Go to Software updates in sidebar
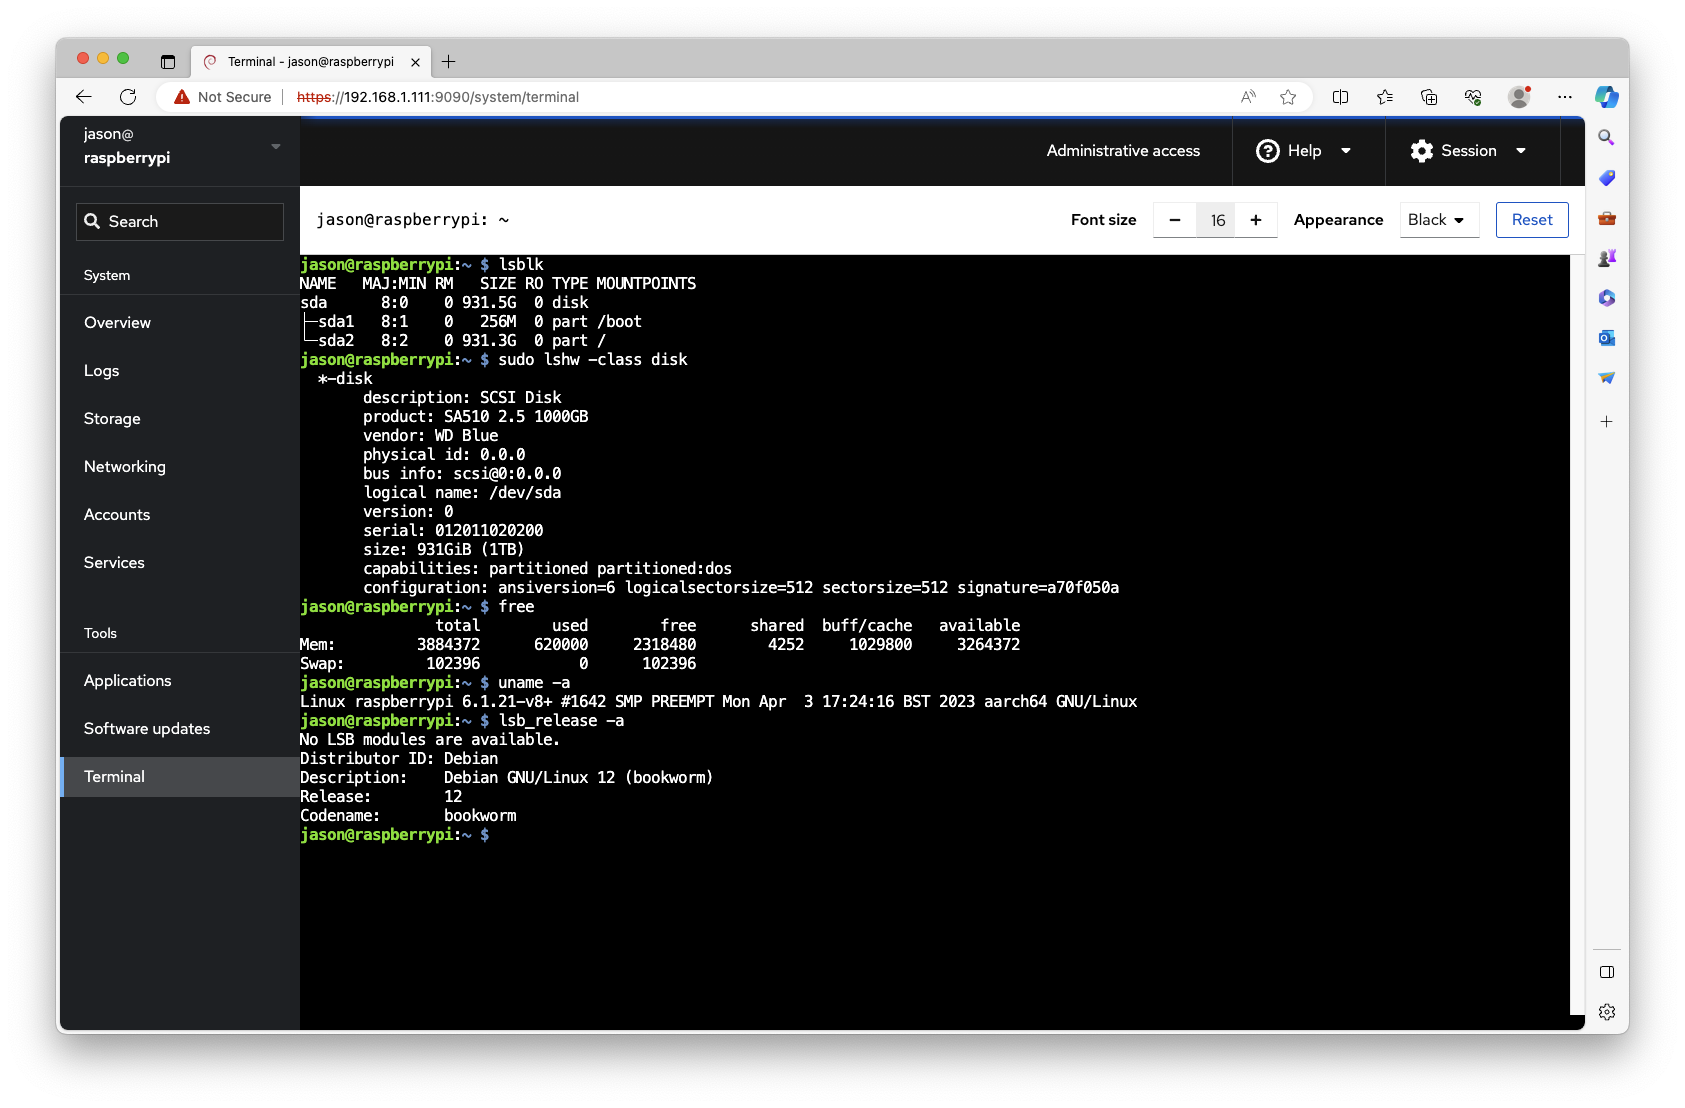 [147, 729]
